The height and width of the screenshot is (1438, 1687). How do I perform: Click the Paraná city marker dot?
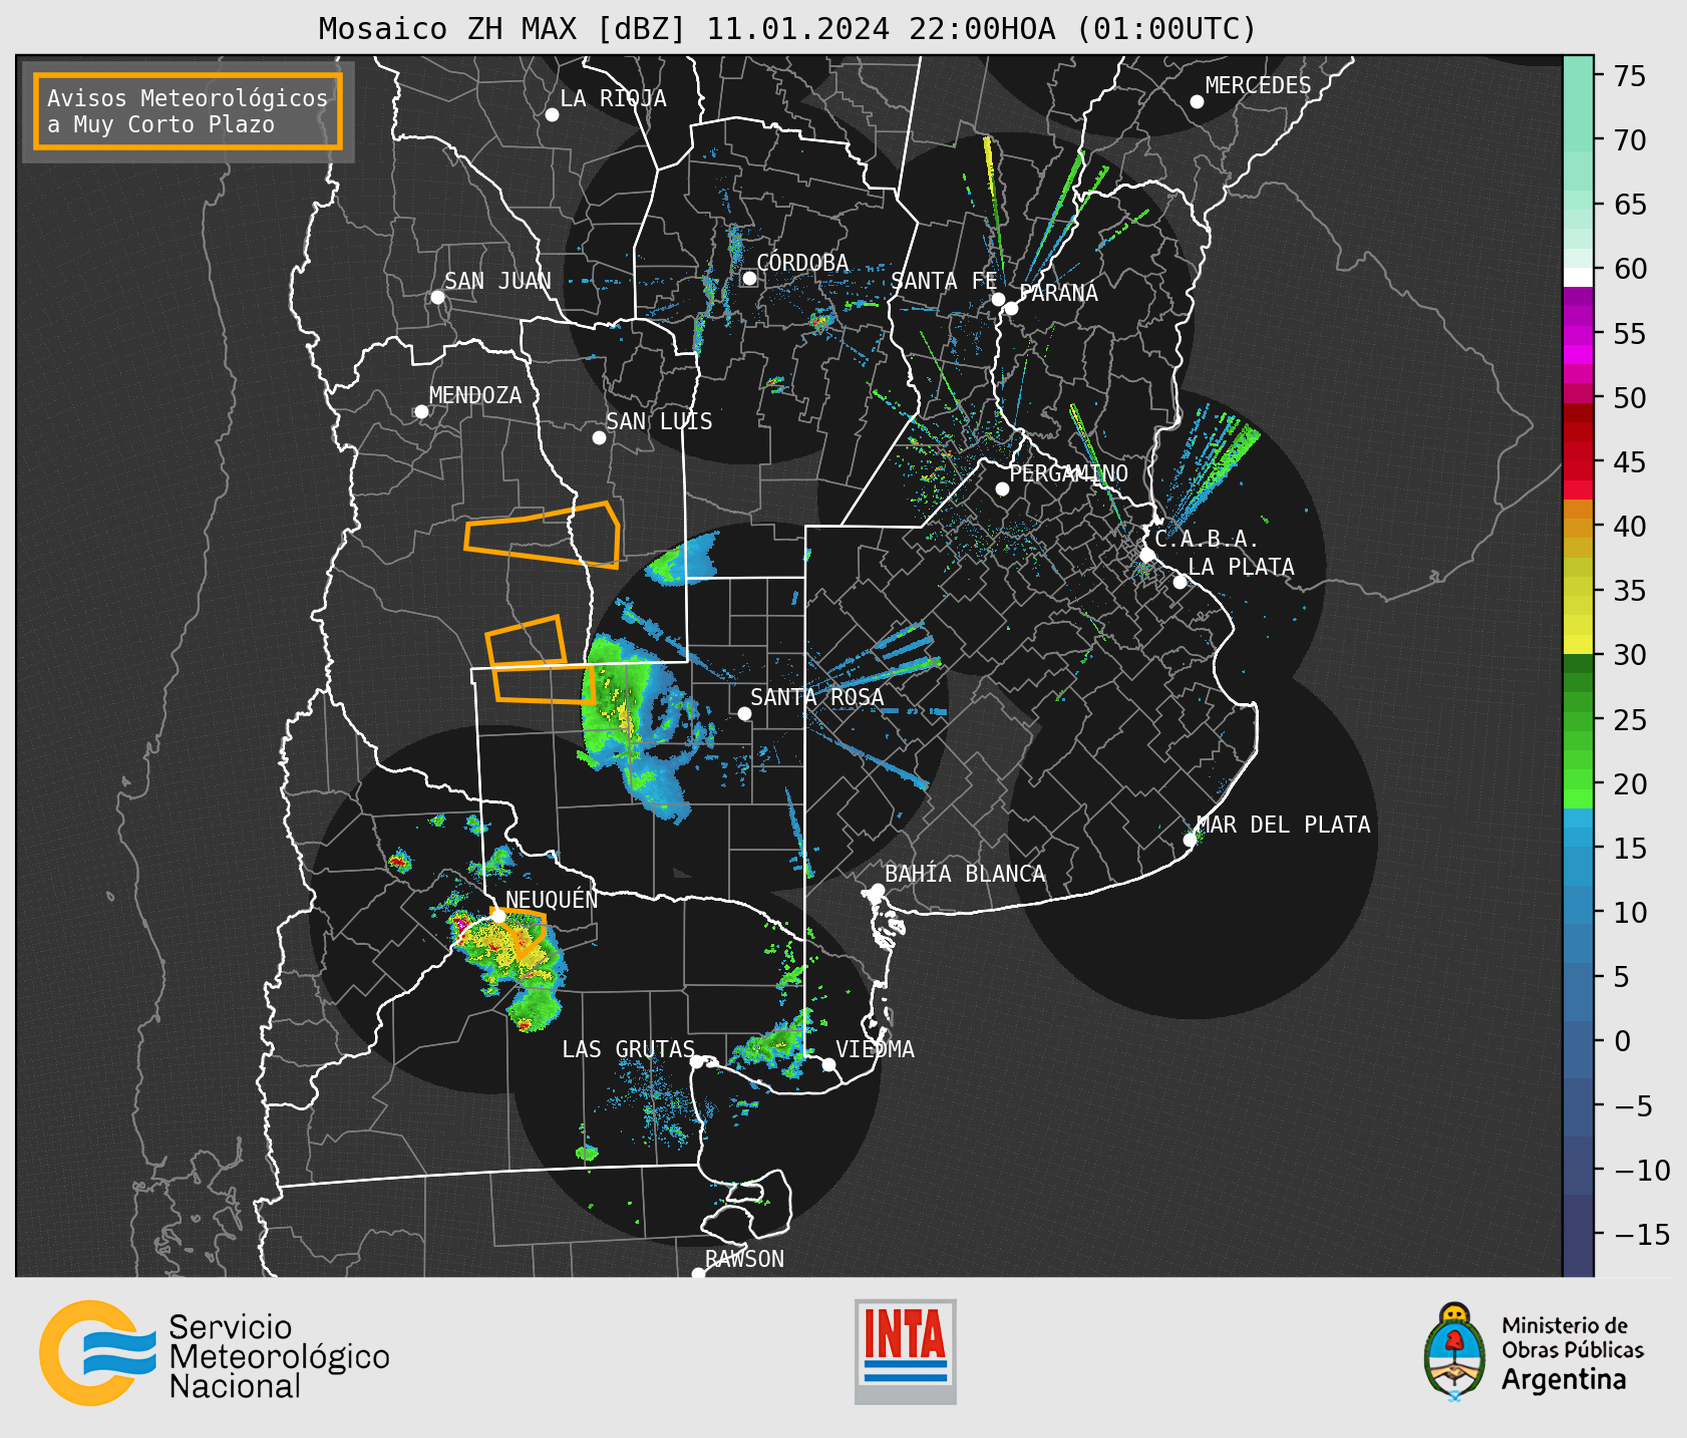click(x=1011, y=308)
